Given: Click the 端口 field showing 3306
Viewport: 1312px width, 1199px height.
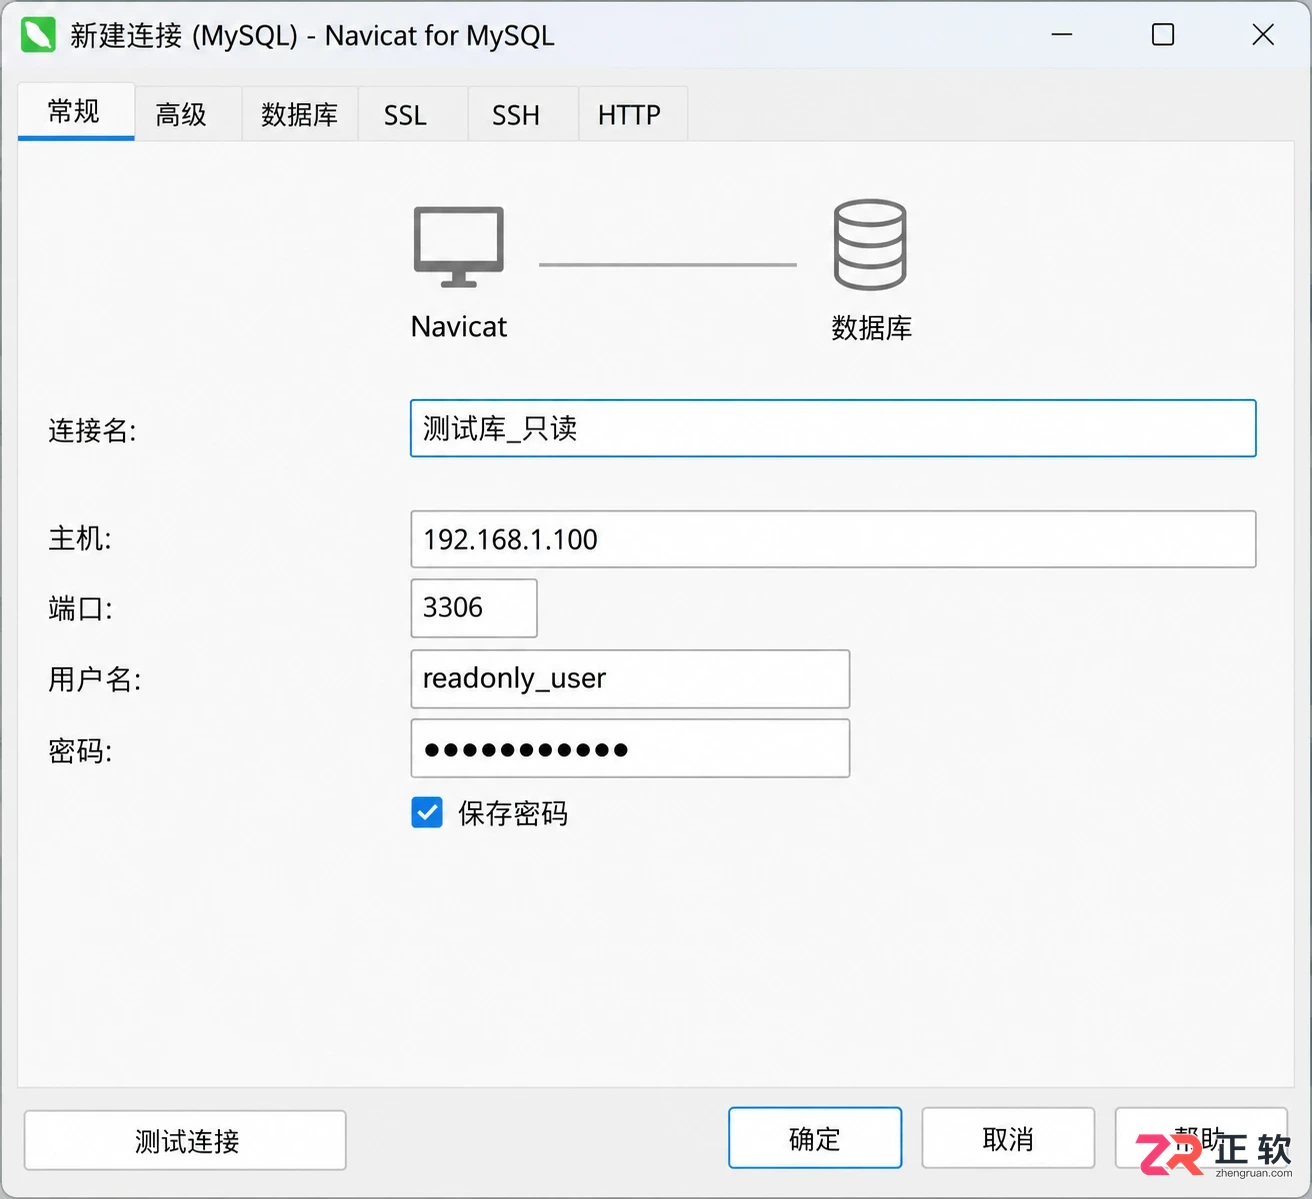Looking at the screenshot, I should click(x=474, y=608).
